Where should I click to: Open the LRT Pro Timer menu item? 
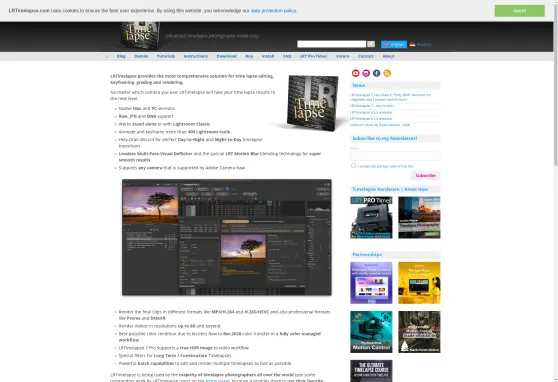point(313,56)
